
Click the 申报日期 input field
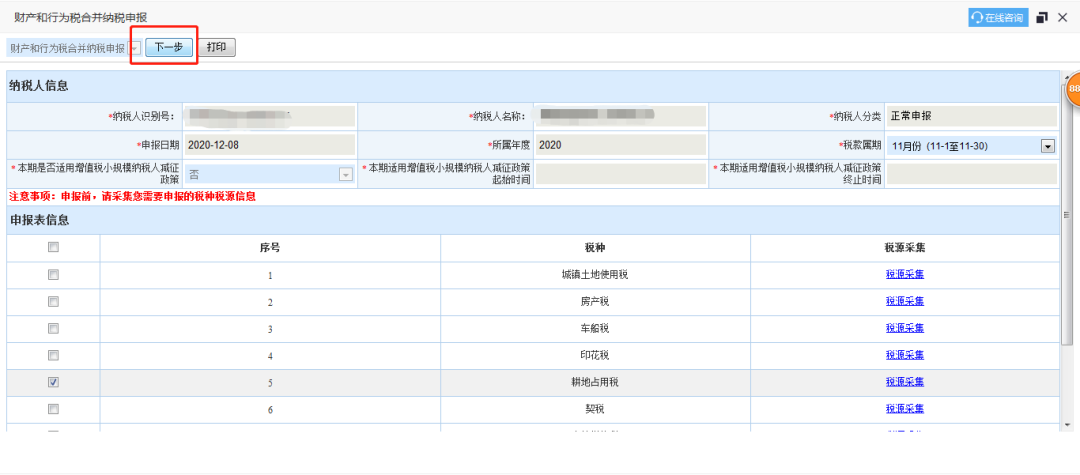[x=269, y=145]
